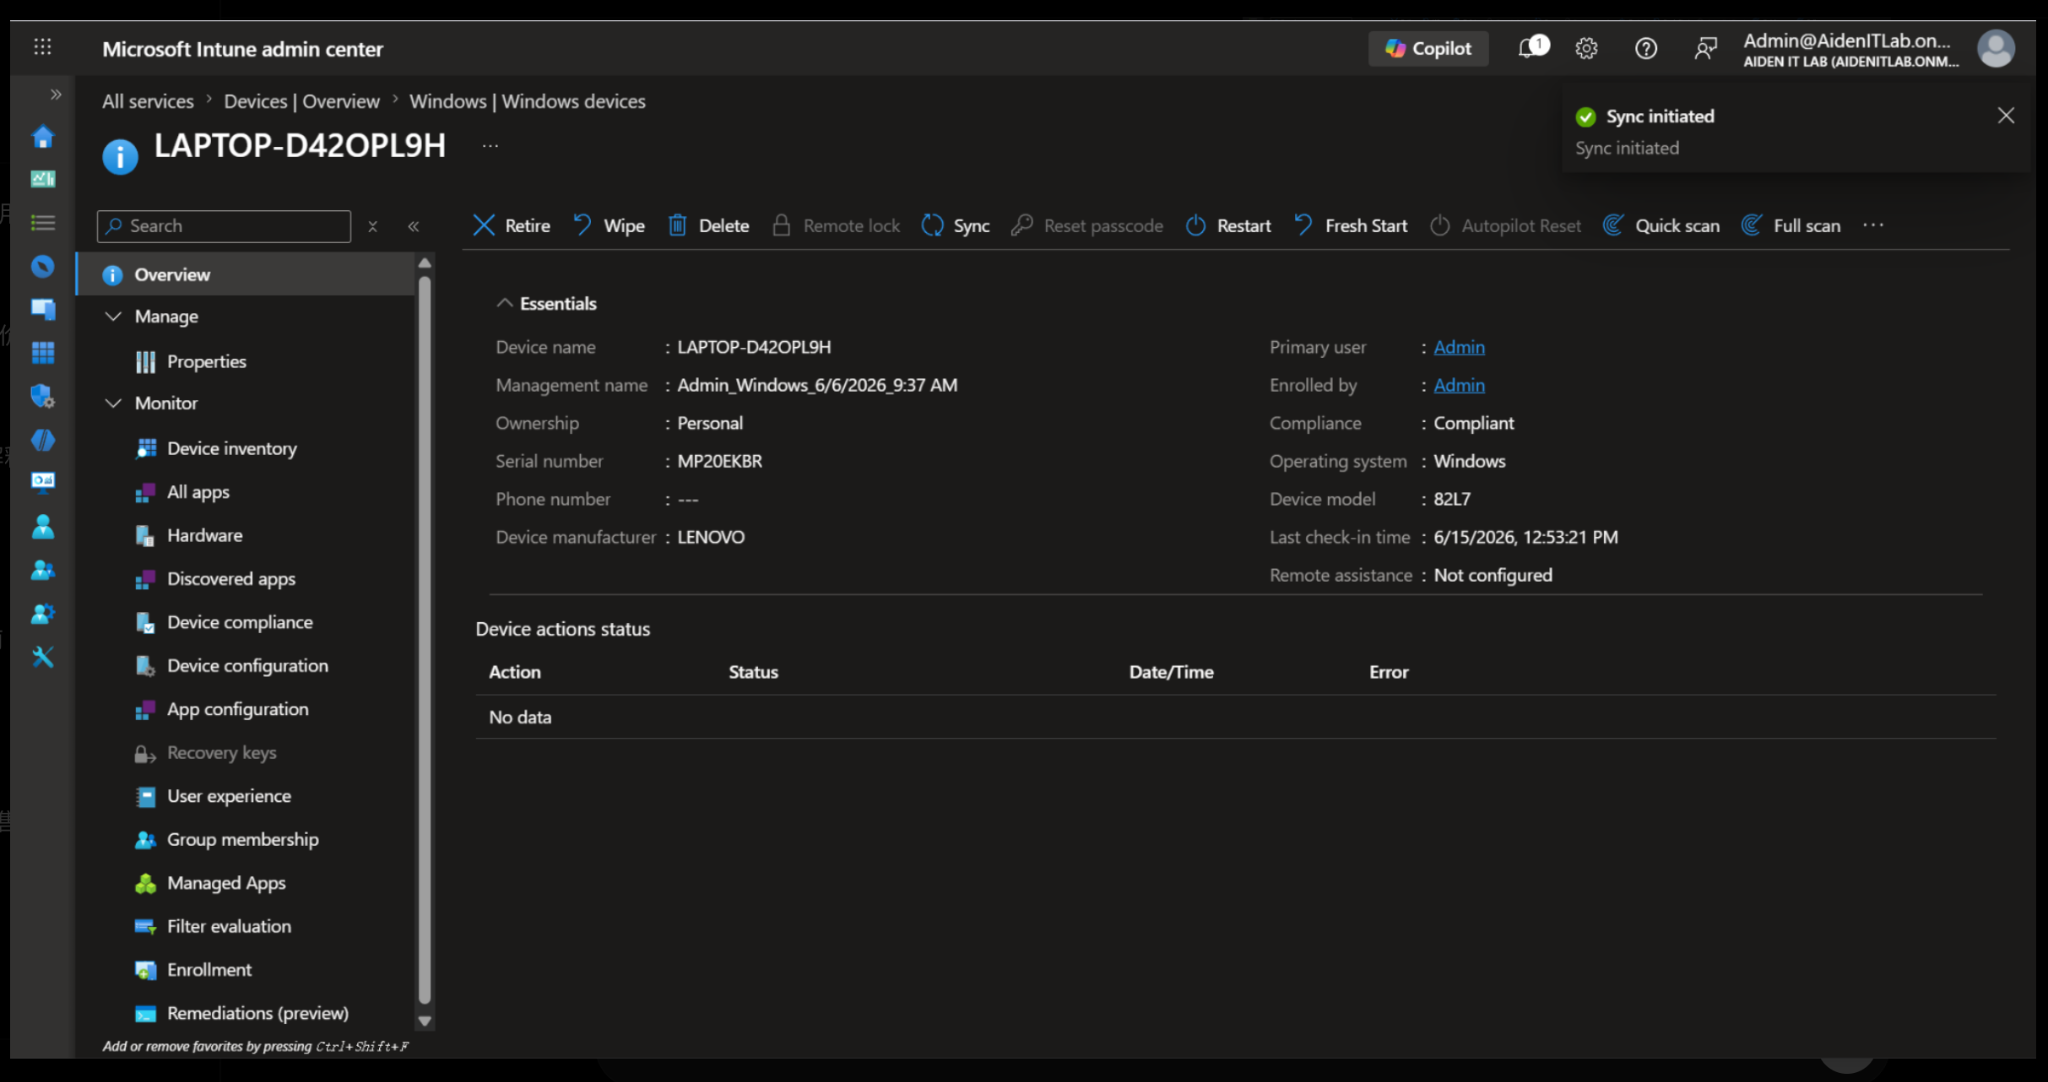Dismiss the Sync initiated notification

coord(2005,116)
